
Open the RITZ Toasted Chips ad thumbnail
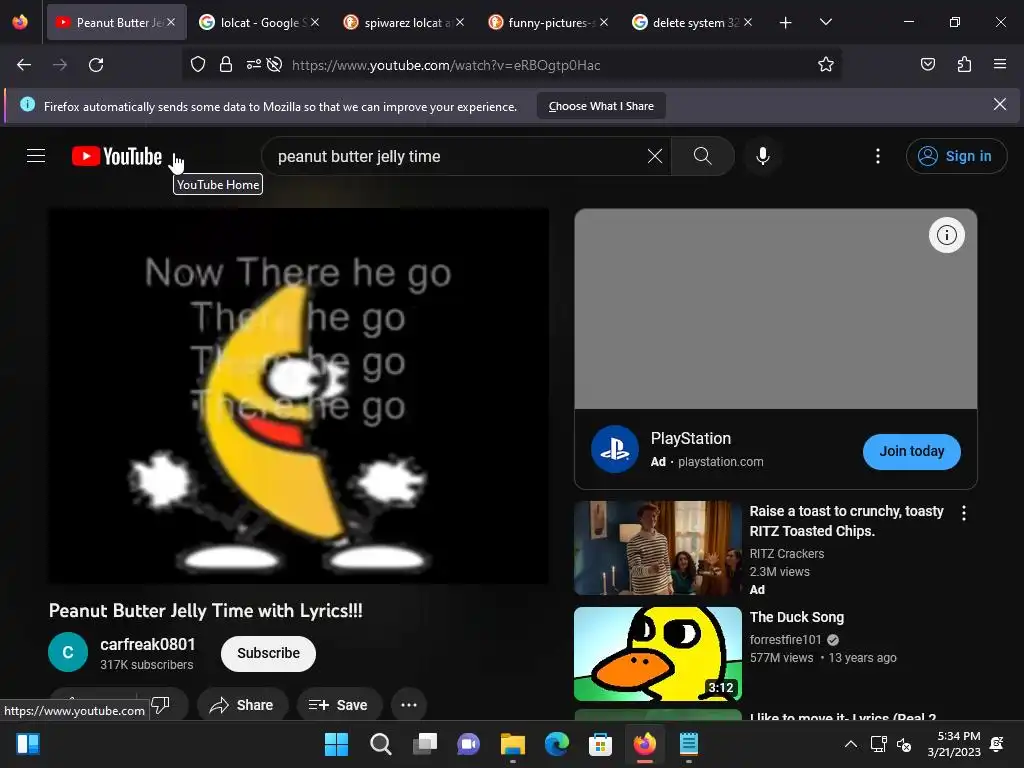pyautogui.click(x=658, y=548)
